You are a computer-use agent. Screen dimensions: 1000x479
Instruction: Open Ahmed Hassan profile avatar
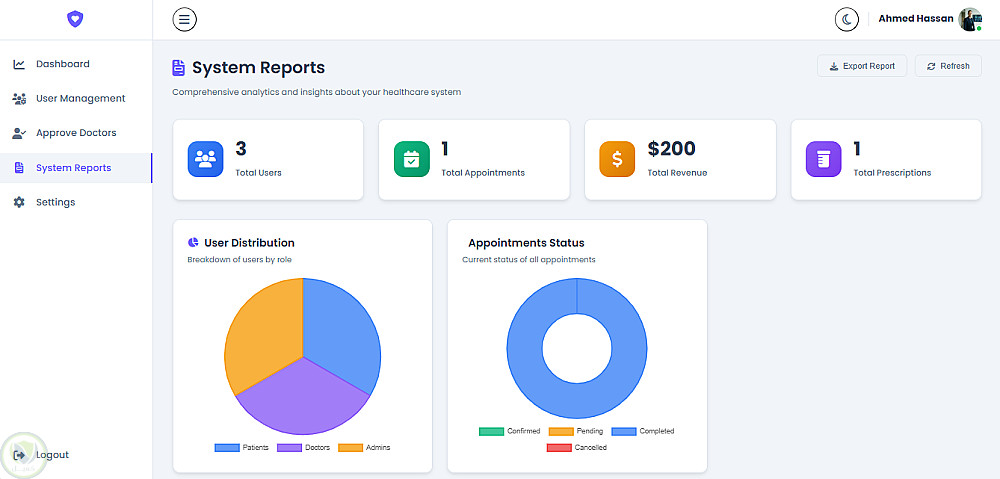pyautogui.click(x=969, y=19)
